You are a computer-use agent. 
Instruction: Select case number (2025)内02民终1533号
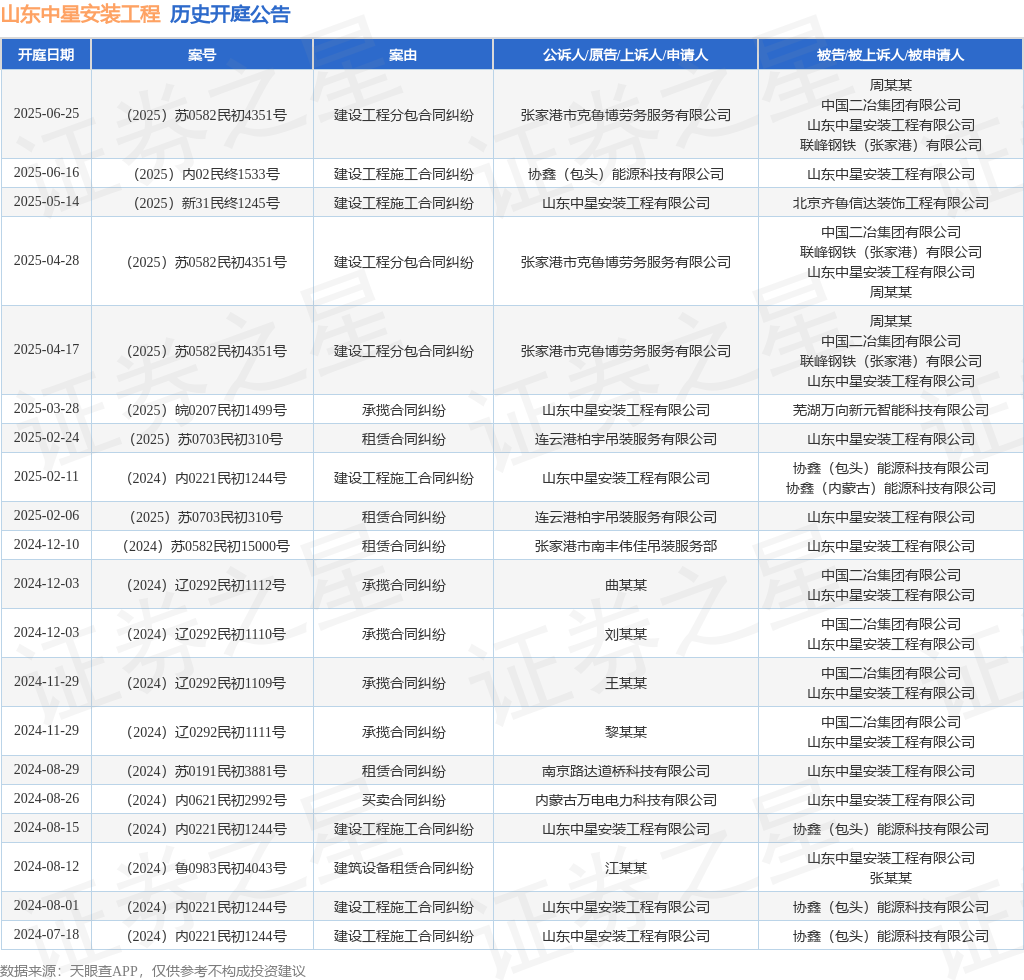point(206,174)
